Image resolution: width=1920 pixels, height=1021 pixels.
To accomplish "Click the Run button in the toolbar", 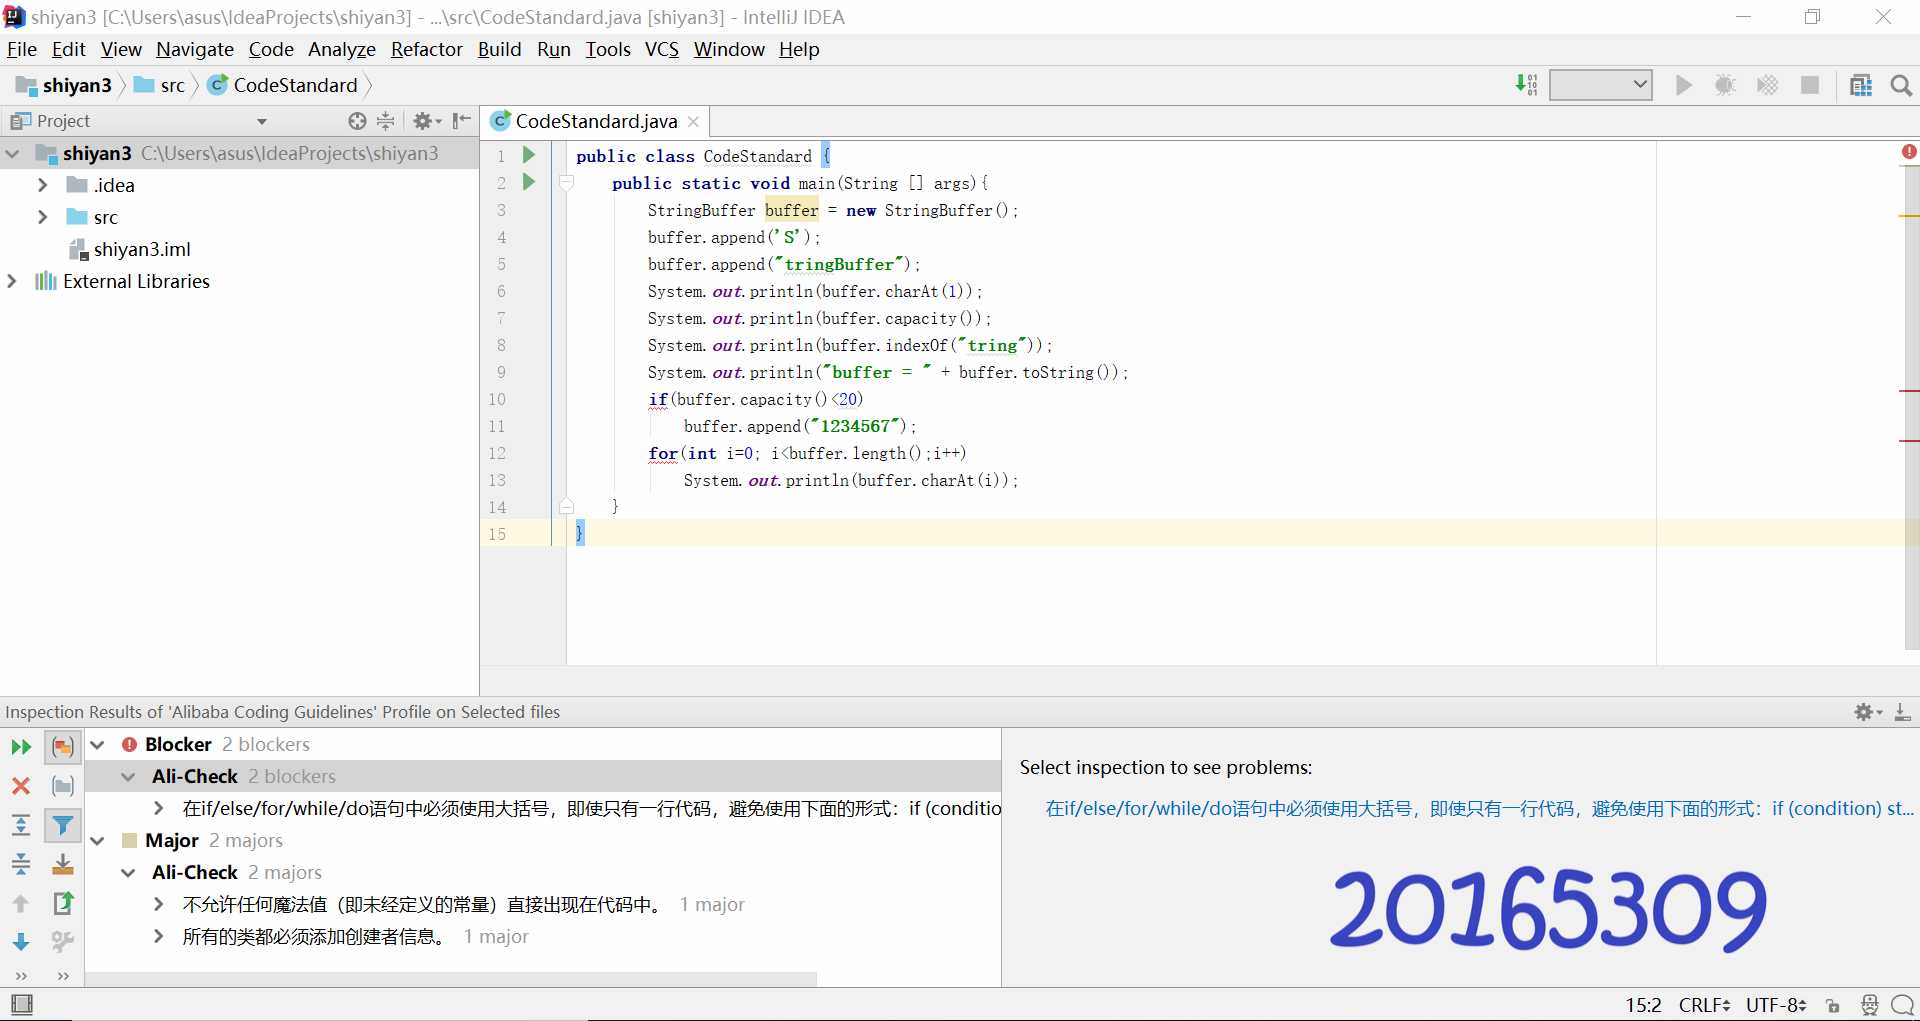I will [1684, 85].
